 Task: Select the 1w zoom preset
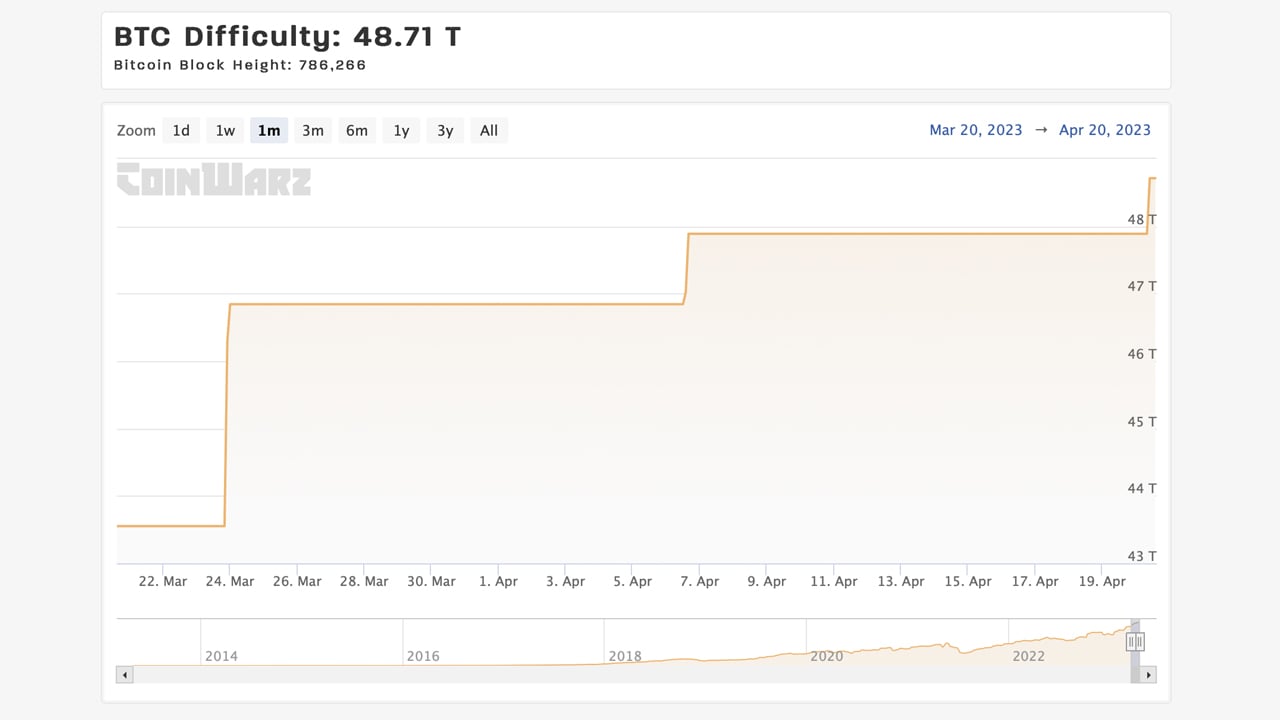(225, 130)
